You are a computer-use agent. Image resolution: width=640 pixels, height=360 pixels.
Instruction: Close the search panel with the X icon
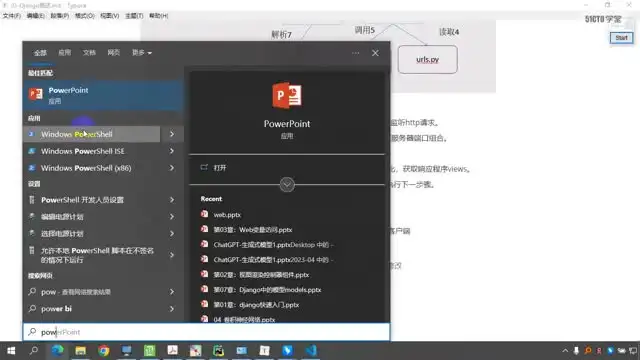point(375,53)
